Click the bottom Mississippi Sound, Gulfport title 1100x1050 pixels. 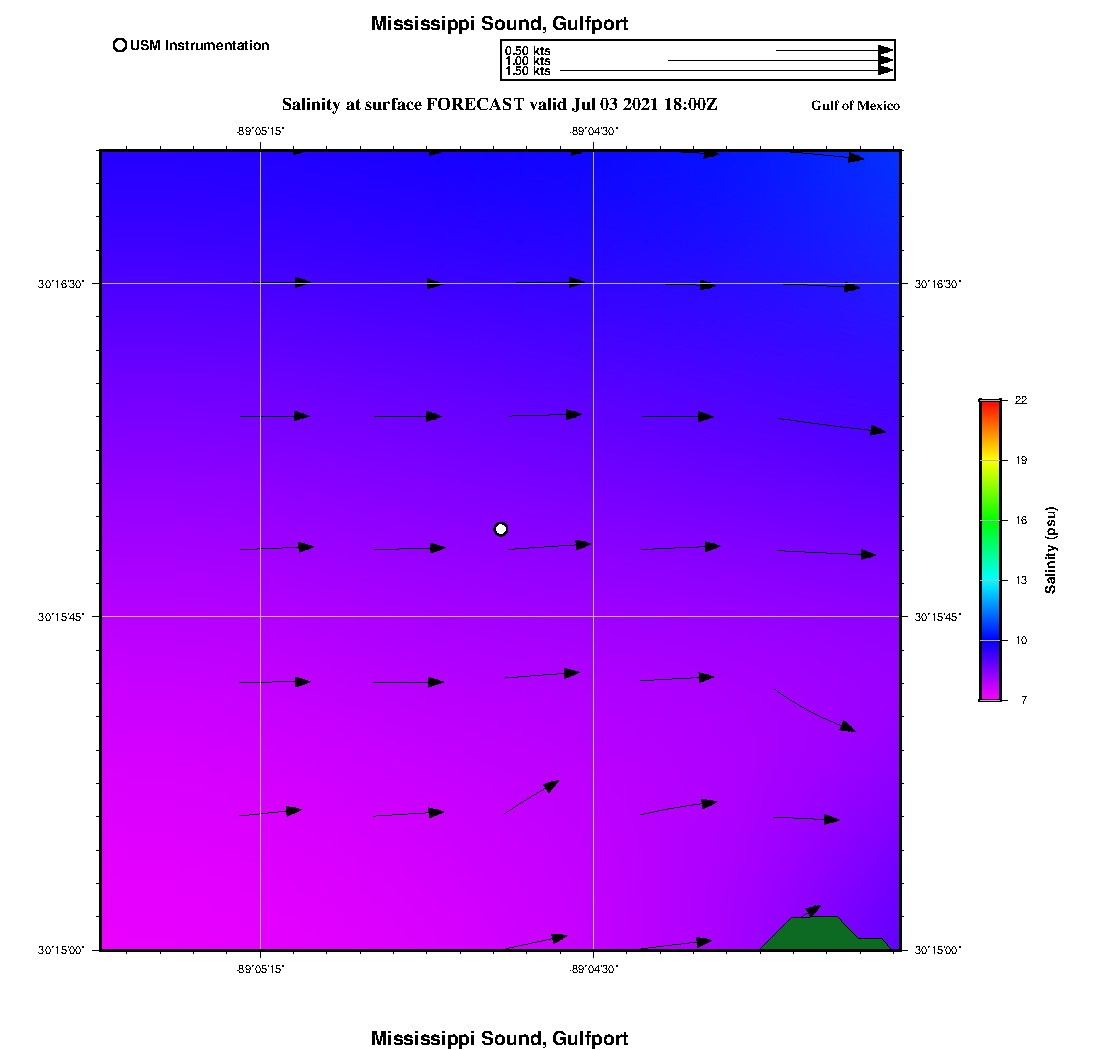pyautogui.click(x=499, y=1038)
